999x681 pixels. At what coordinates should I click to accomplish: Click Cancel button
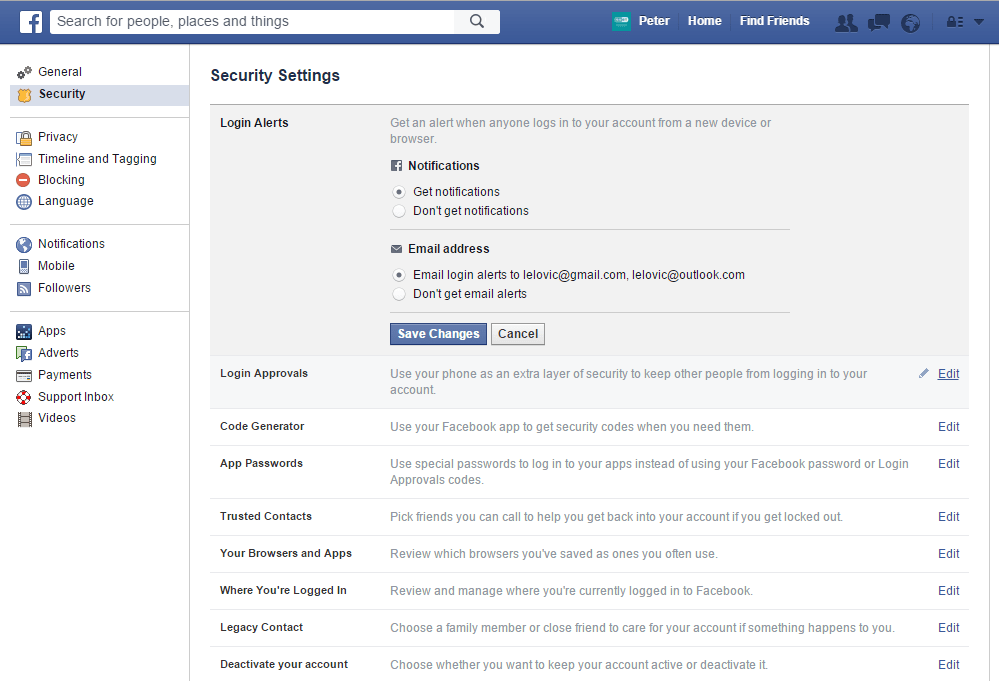click(x=517, y=334)
